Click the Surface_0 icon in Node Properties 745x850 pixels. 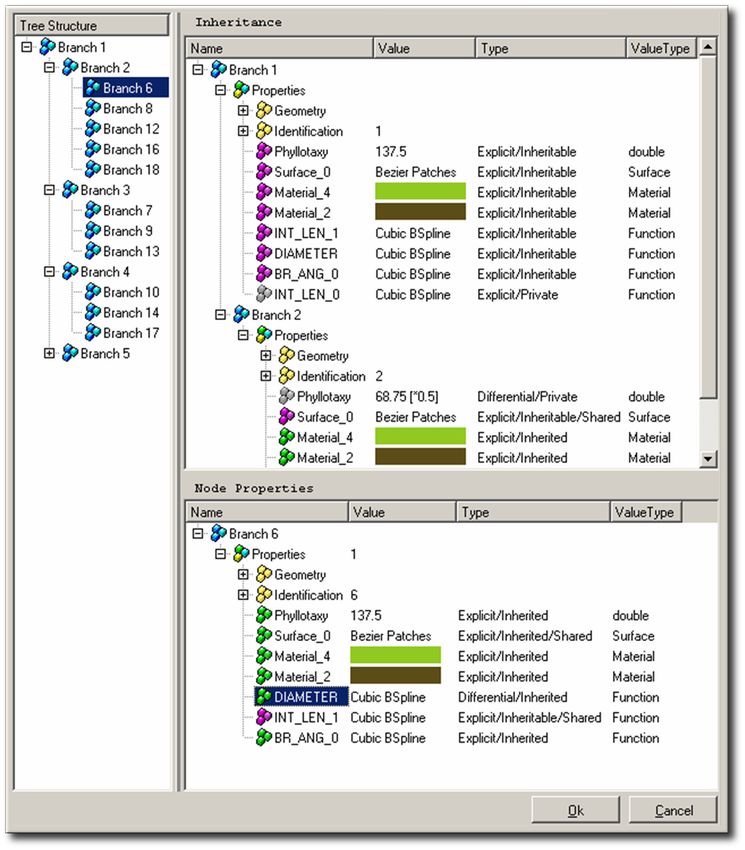point(264,636)
